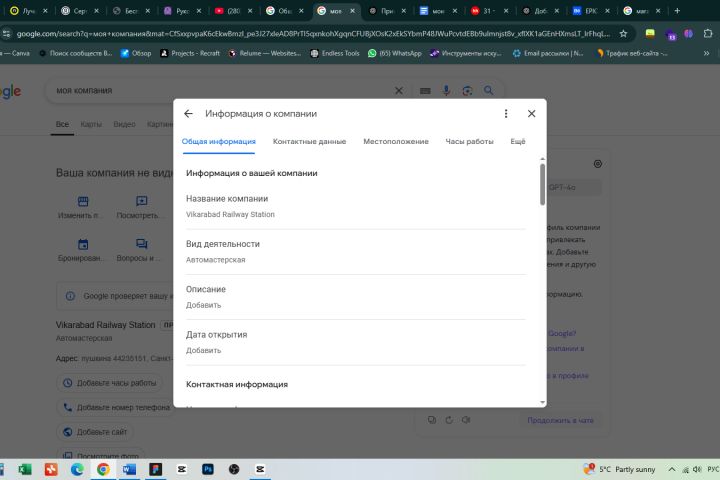Click the dialog's vertical scrollbar thumb

coord(542,184)
